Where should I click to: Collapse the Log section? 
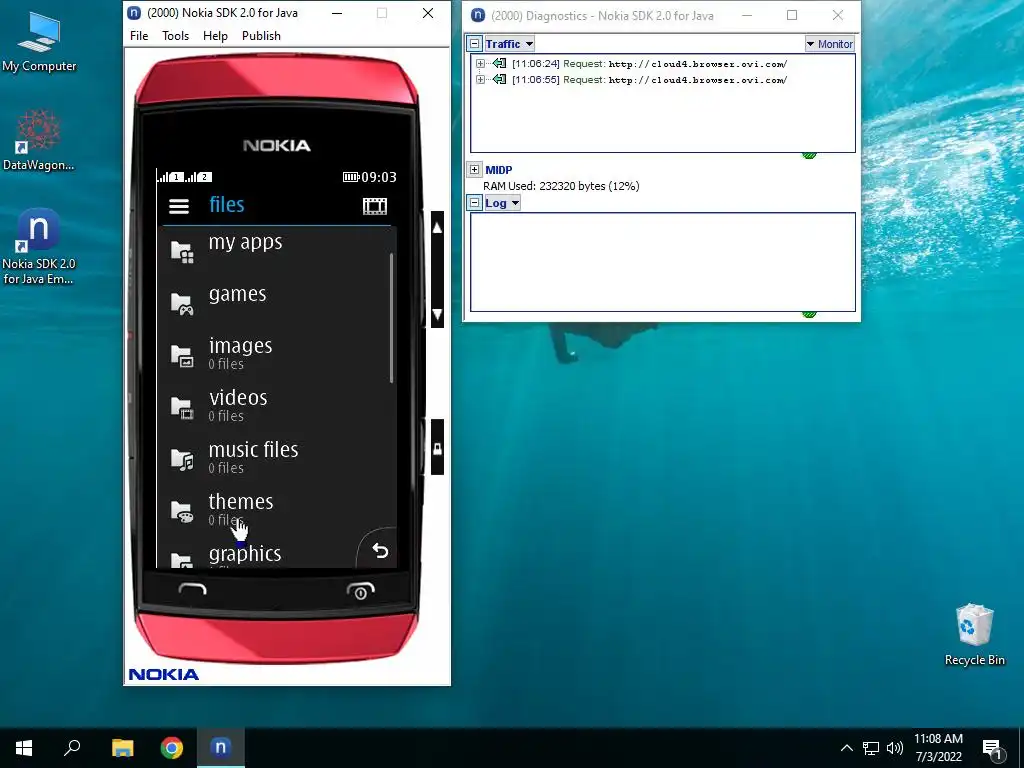(x=475, y=202)
